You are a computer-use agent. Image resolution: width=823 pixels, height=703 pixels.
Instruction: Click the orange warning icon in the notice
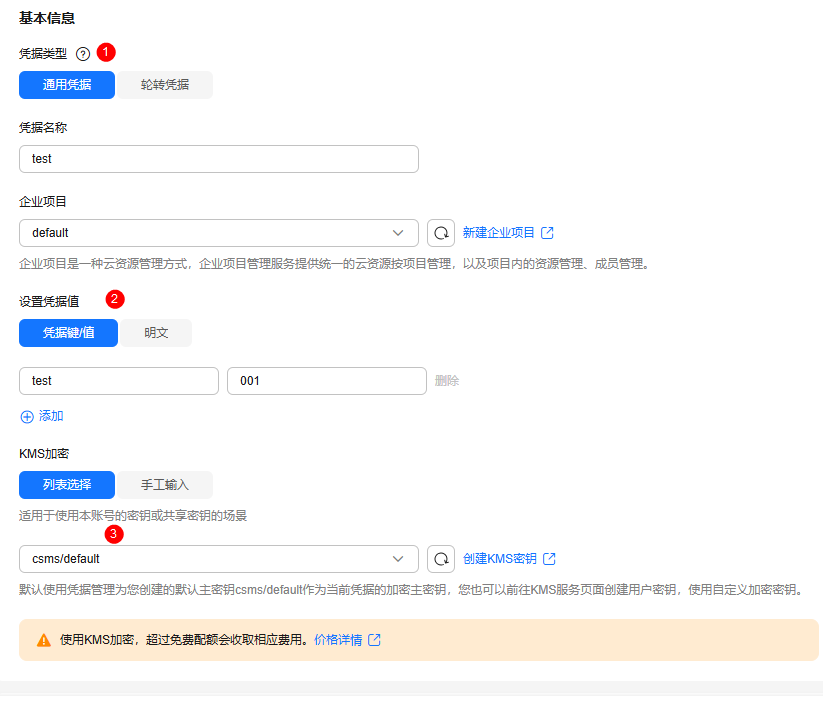pyautogui.click(x=44, y=641)
